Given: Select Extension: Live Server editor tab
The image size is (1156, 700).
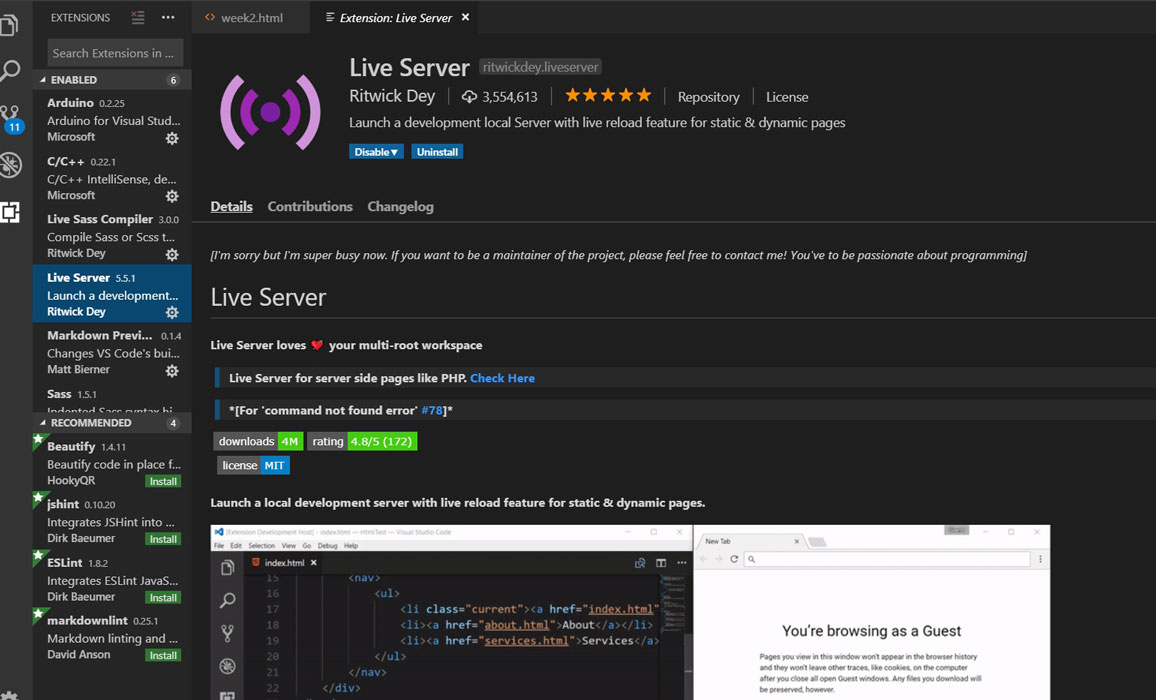Looking at the screenshot, I should [394, 17].
